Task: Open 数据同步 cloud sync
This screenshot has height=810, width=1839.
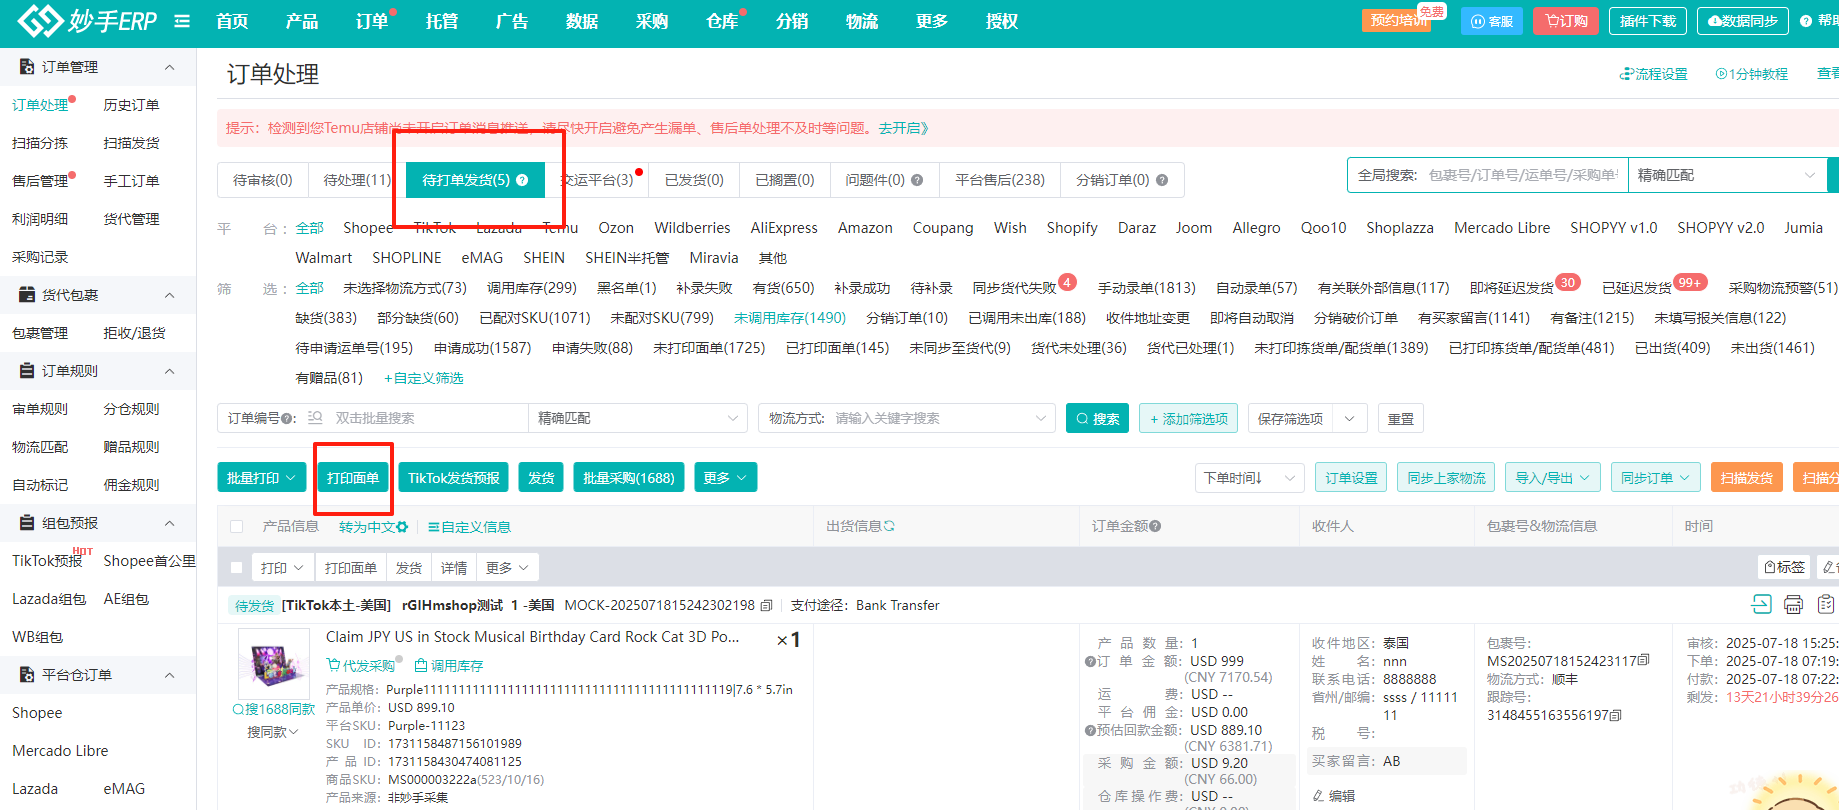Action: click(x=1743, y=21)
